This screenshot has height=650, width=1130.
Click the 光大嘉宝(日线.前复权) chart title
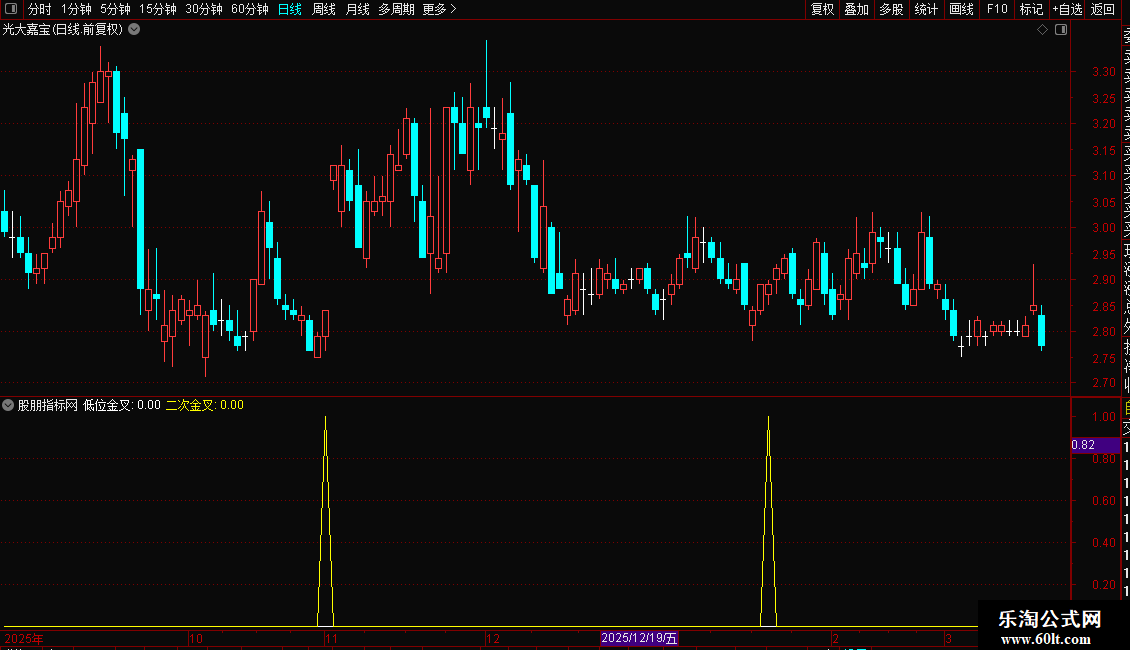click(63, 30)
